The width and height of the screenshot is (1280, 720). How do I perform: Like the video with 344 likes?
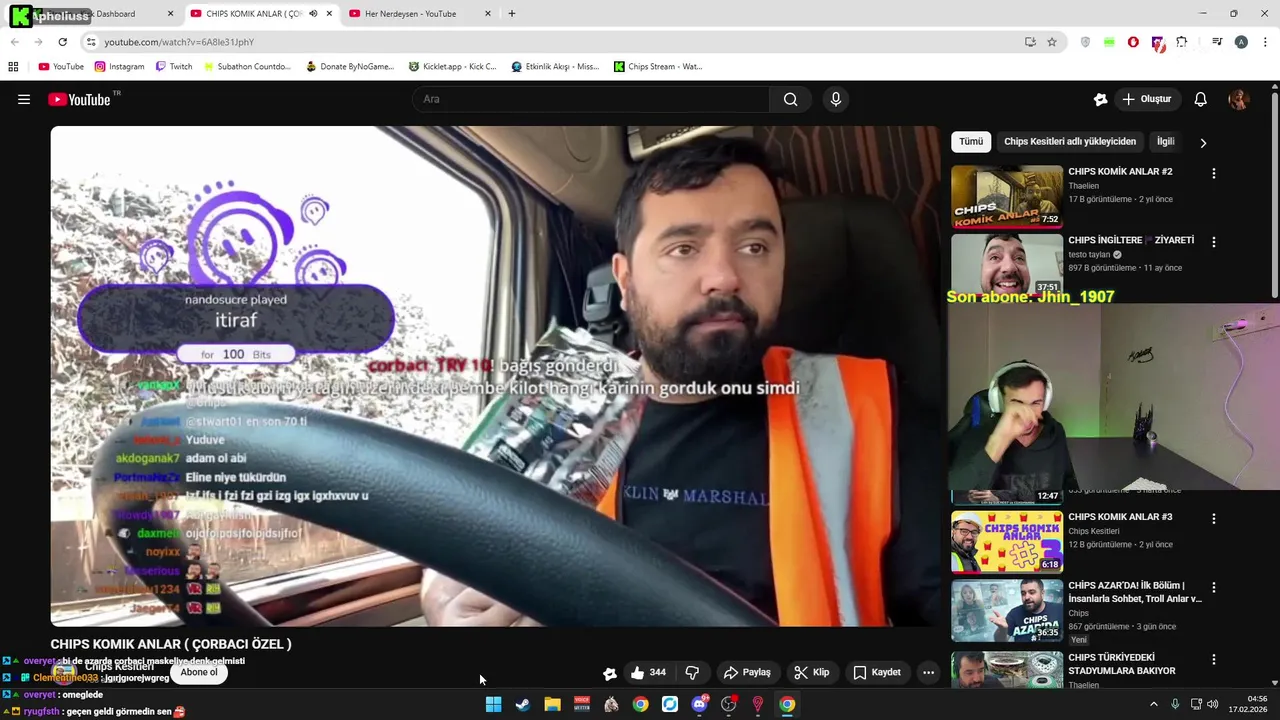point(647,672)
